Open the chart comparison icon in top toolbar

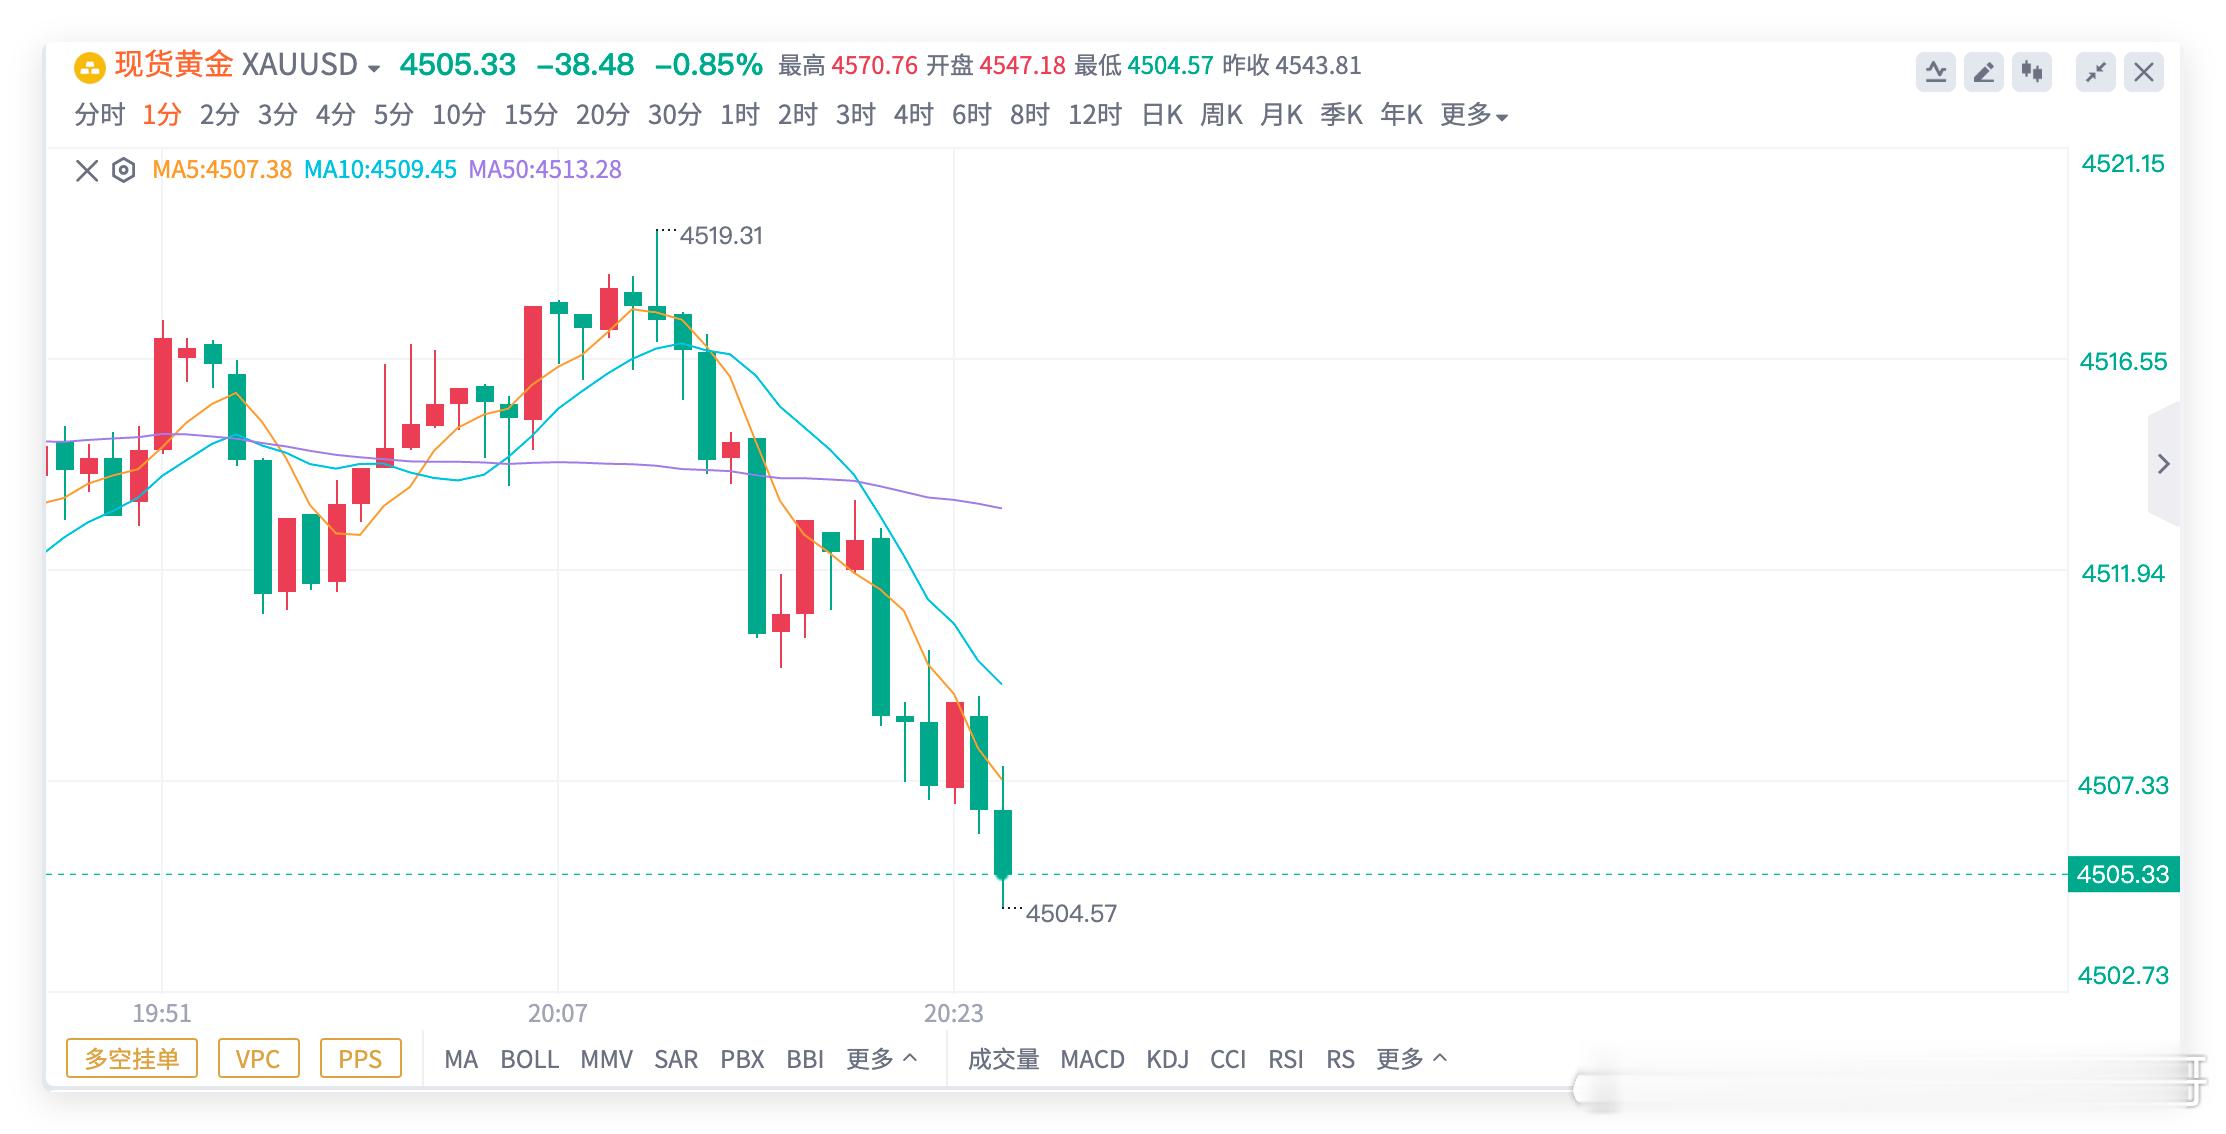tap(1936, 72)
